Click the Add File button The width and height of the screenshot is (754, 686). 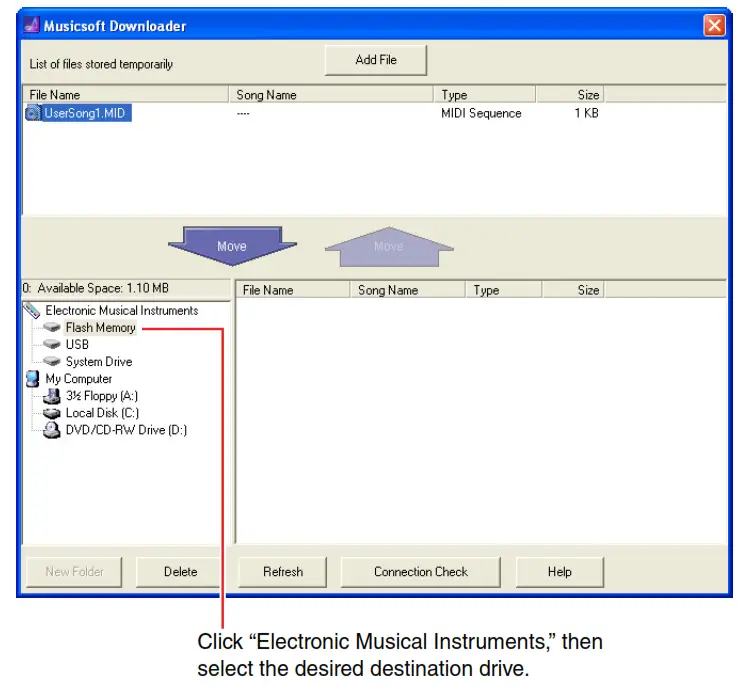(376, 60)
